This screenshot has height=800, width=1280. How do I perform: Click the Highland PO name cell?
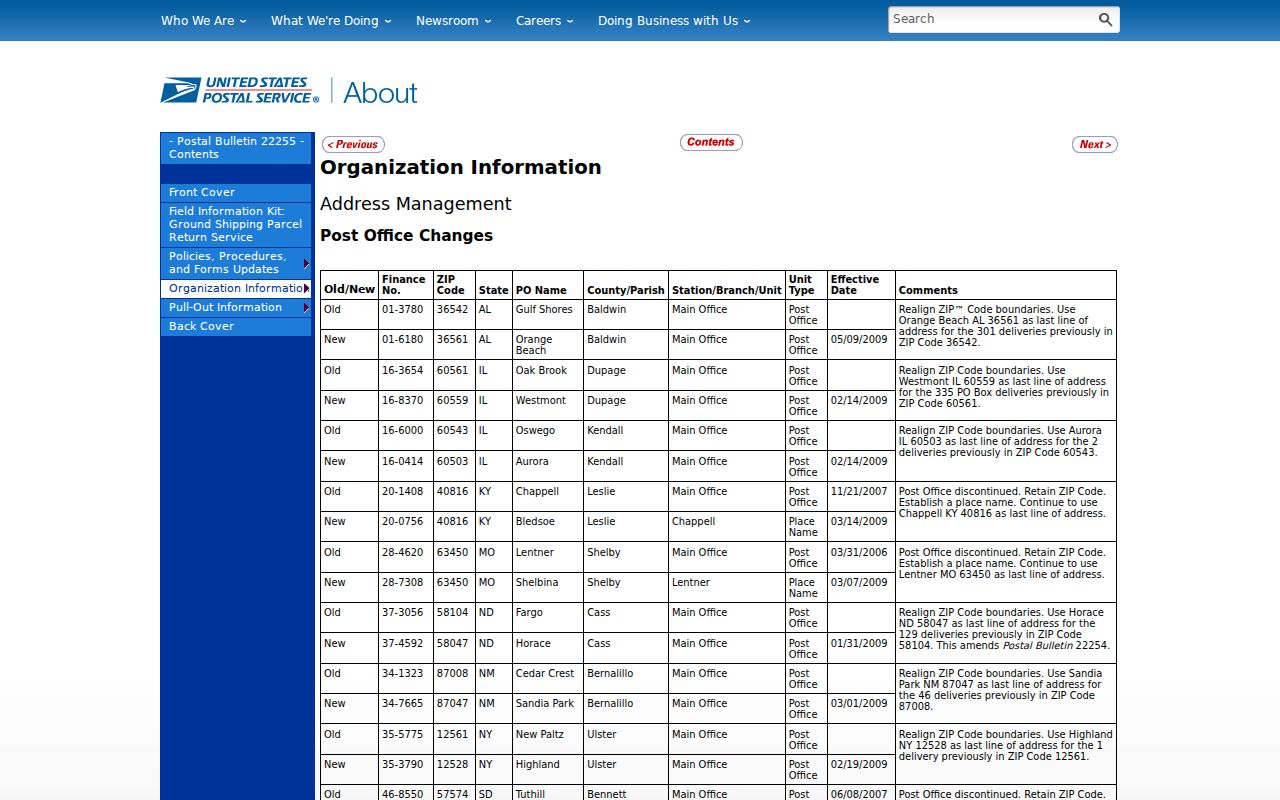pos(547,769)
